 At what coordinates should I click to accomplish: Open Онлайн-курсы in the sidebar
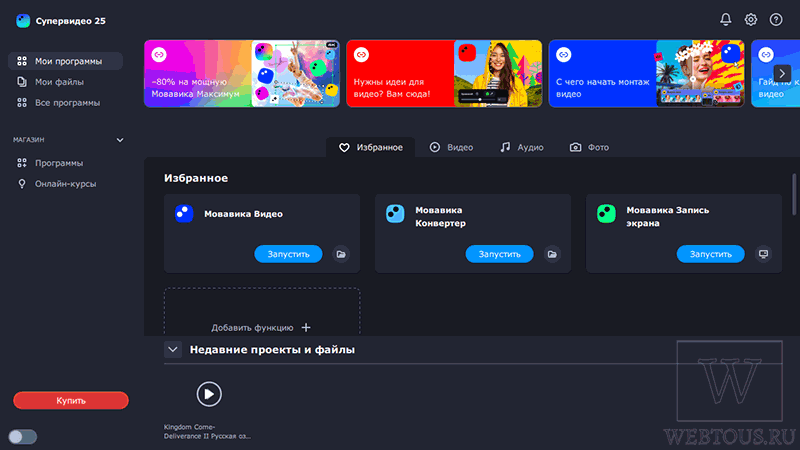click(65, 184)
